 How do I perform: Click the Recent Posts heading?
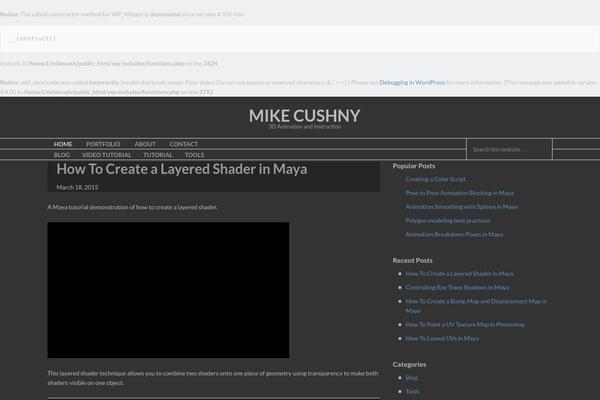[412, 260]
